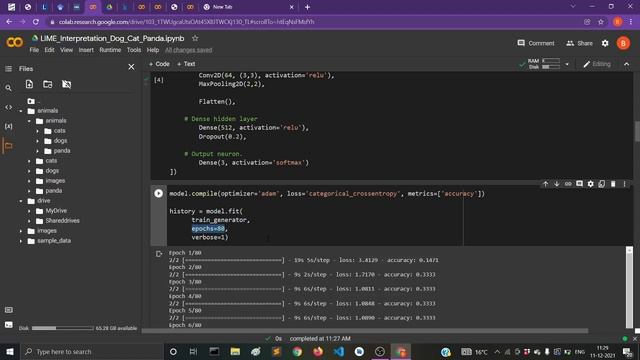Image resolution: width=640 pixels, height=360 pixels.
Task: Open more cell actions menu
Action: [624, 184]
